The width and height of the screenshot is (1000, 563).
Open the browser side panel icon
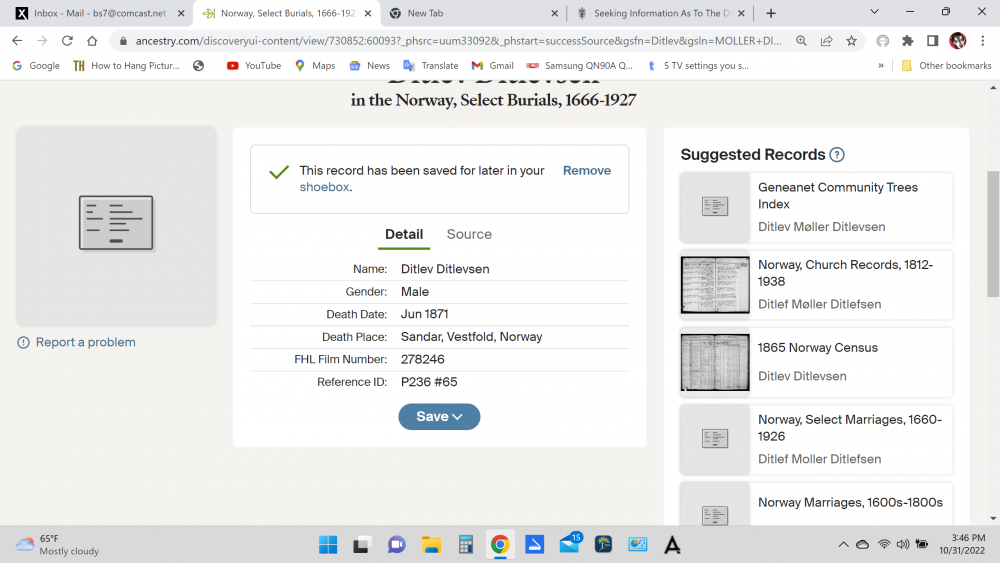932,41
